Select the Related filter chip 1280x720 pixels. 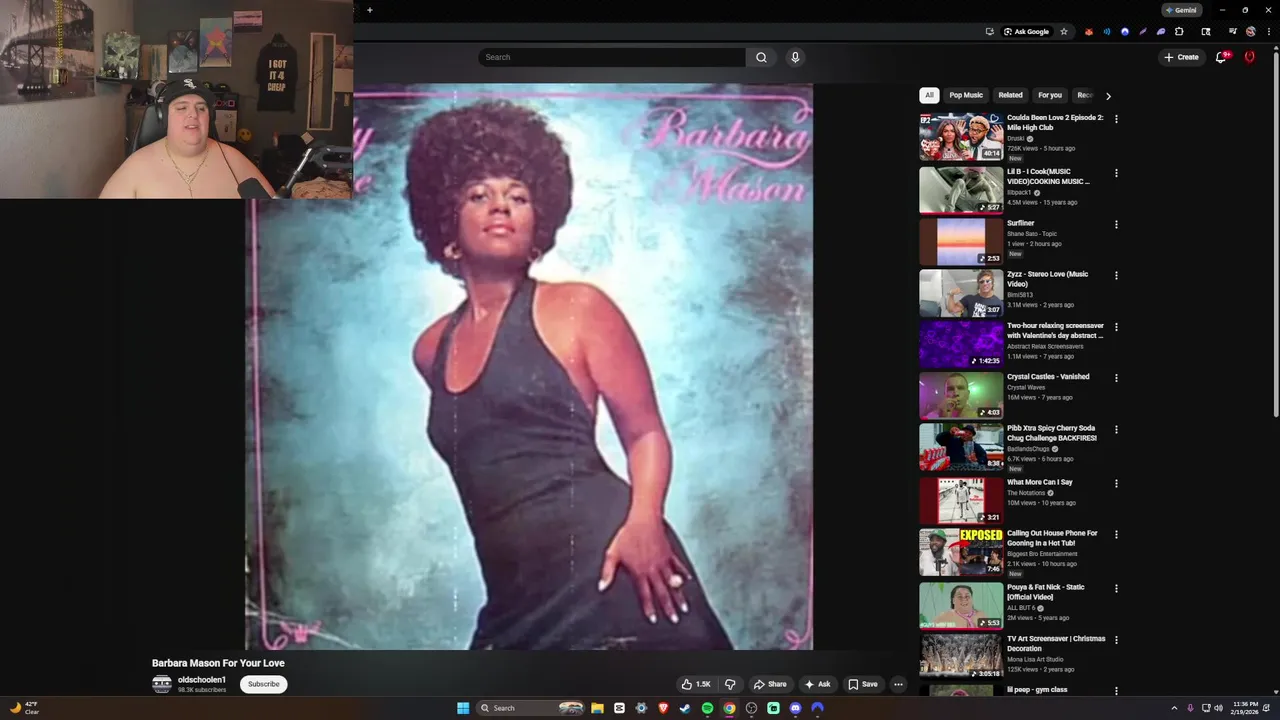point(1010,95)
